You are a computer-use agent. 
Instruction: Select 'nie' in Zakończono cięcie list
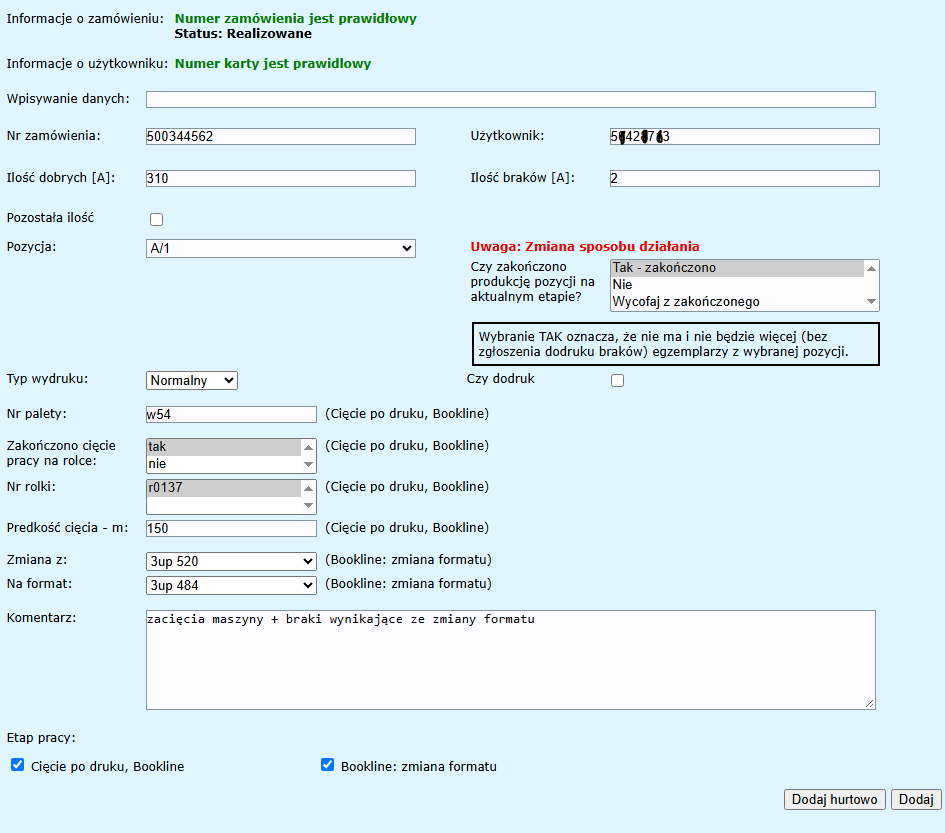click(224, 464)
